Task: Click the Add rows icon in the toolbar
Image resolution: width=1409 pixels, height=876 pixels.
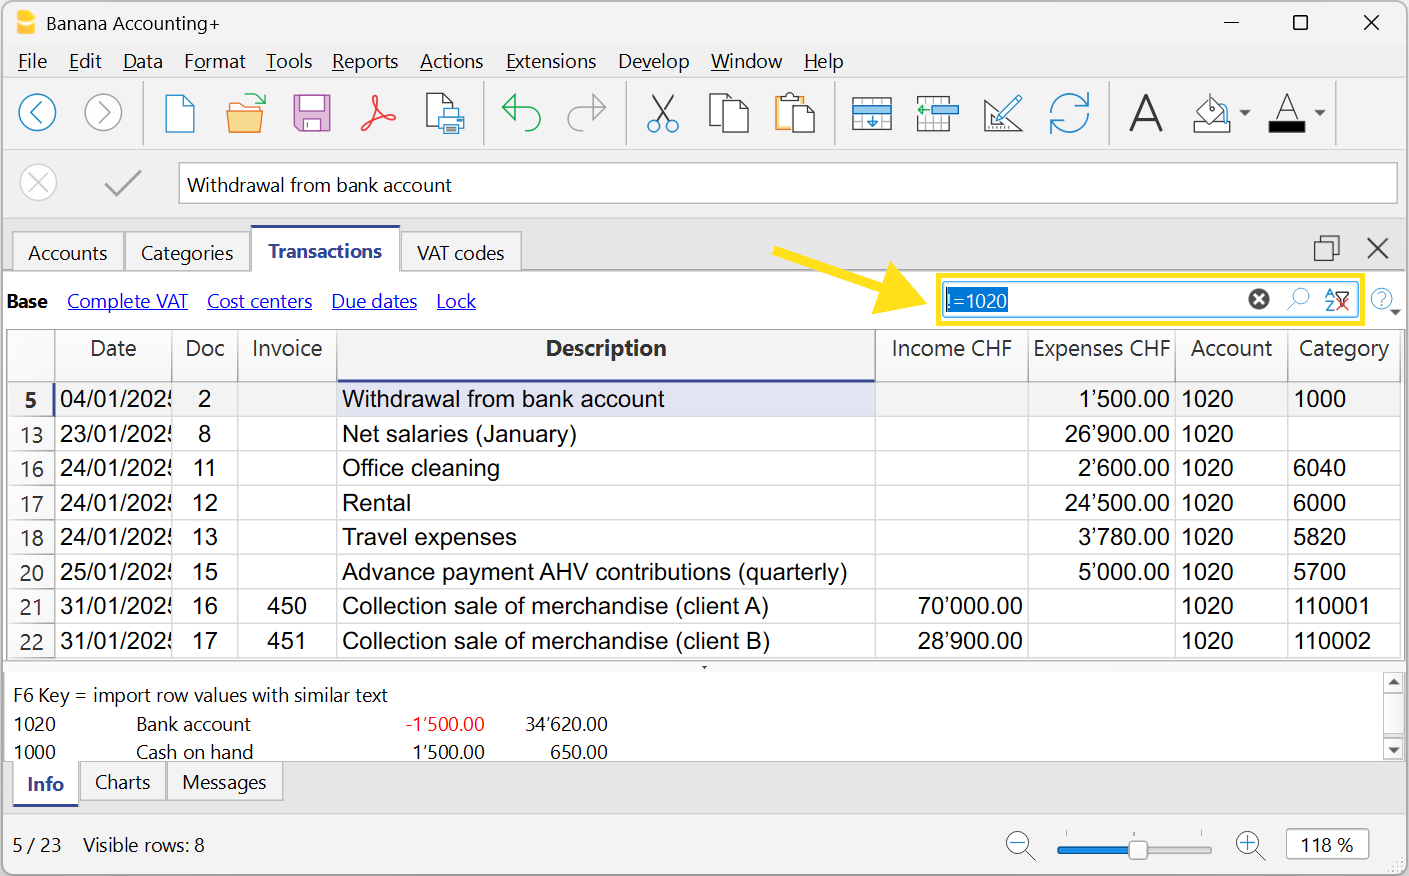Action: pyautogui.click(x=871, y=113)
